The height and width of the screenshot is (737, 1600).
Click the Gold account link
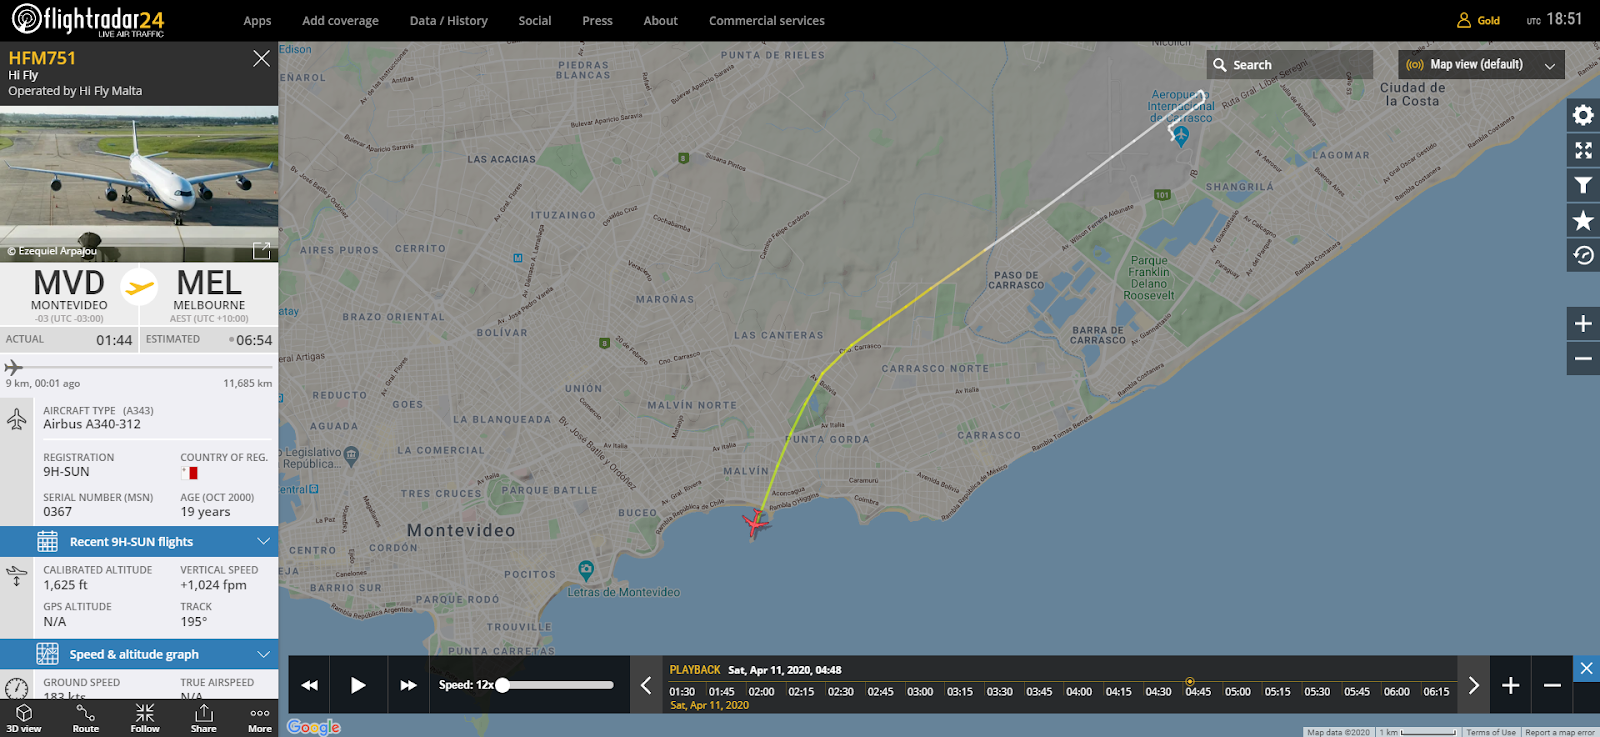point(1479,21)
